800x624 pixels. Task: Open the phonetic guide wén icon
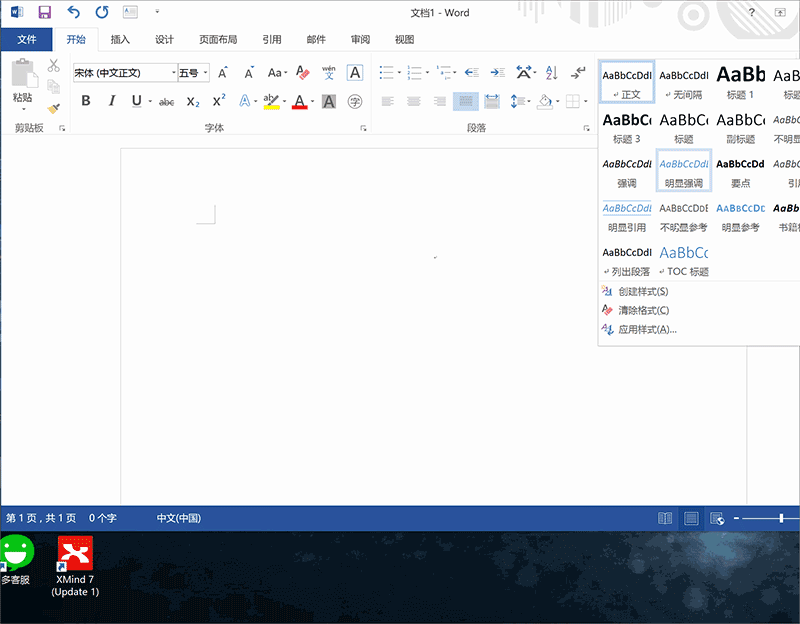pyautogui.click(x=329, y=72)
